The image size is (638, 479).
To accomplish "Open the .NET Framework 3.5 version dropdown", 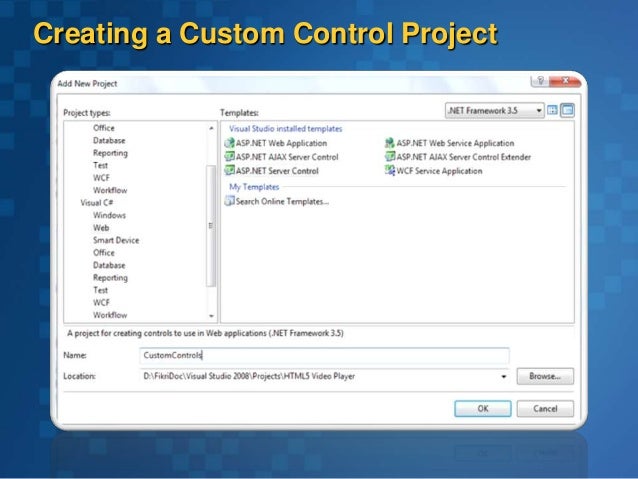I will (x=494, y=111).
